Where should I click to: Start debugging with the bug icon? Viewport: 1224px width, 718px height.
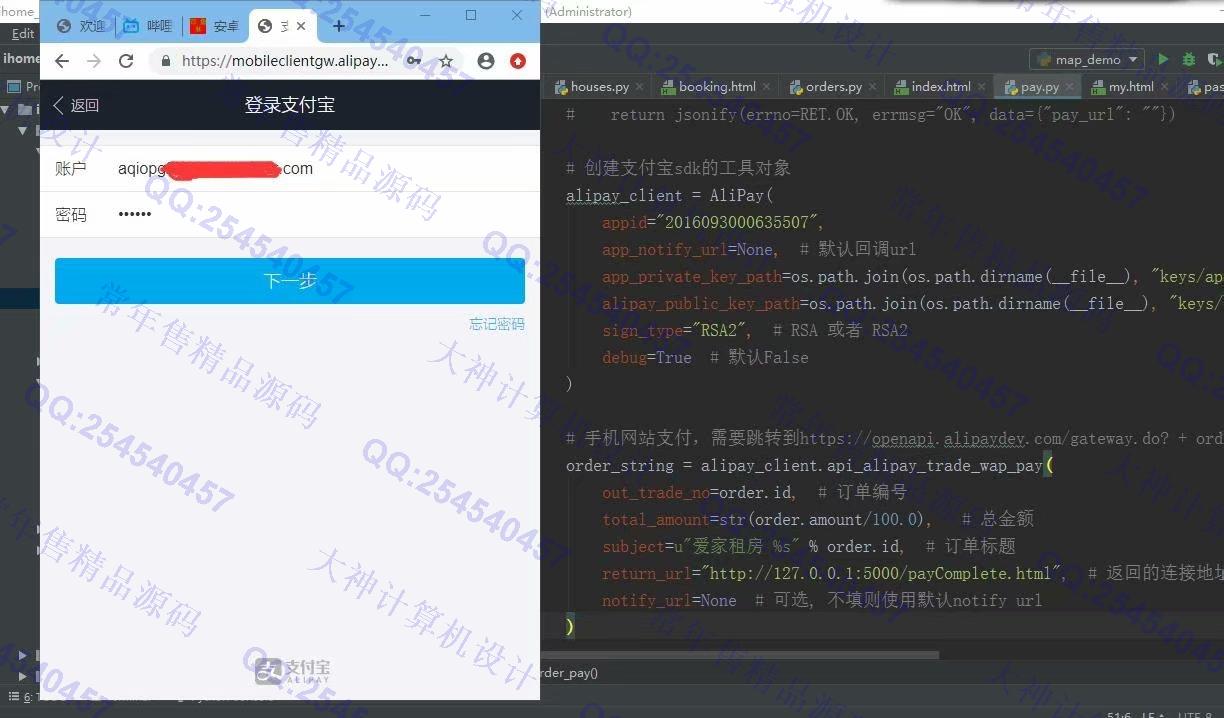1189,59
